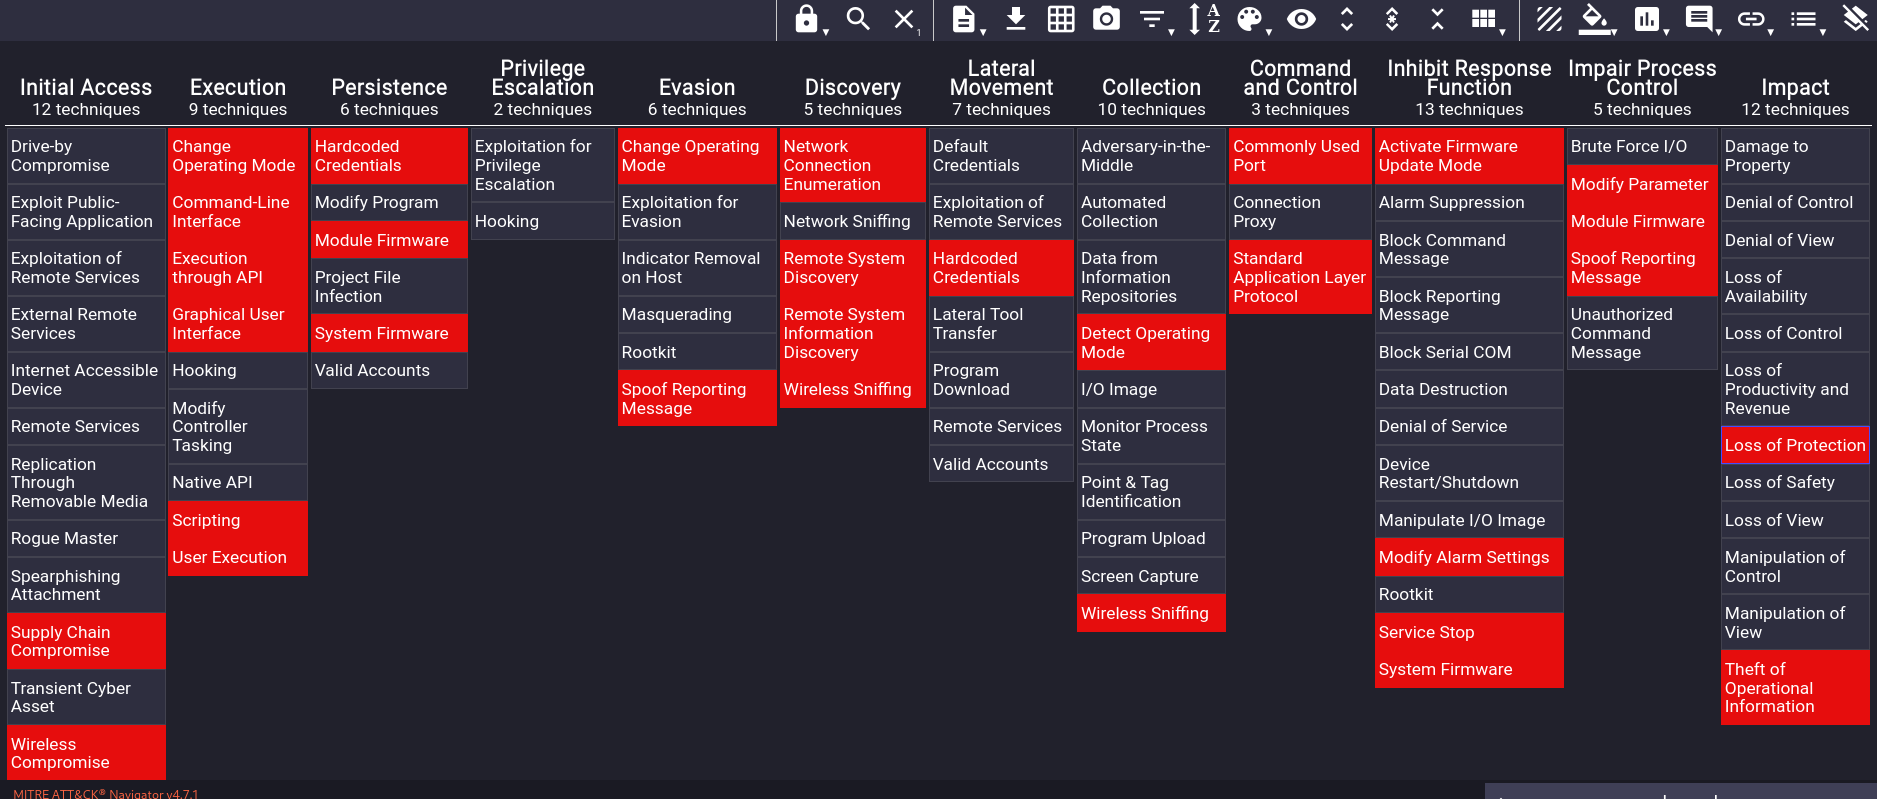
Task: Expand all sub-techniques
Action: (1347, 19)
